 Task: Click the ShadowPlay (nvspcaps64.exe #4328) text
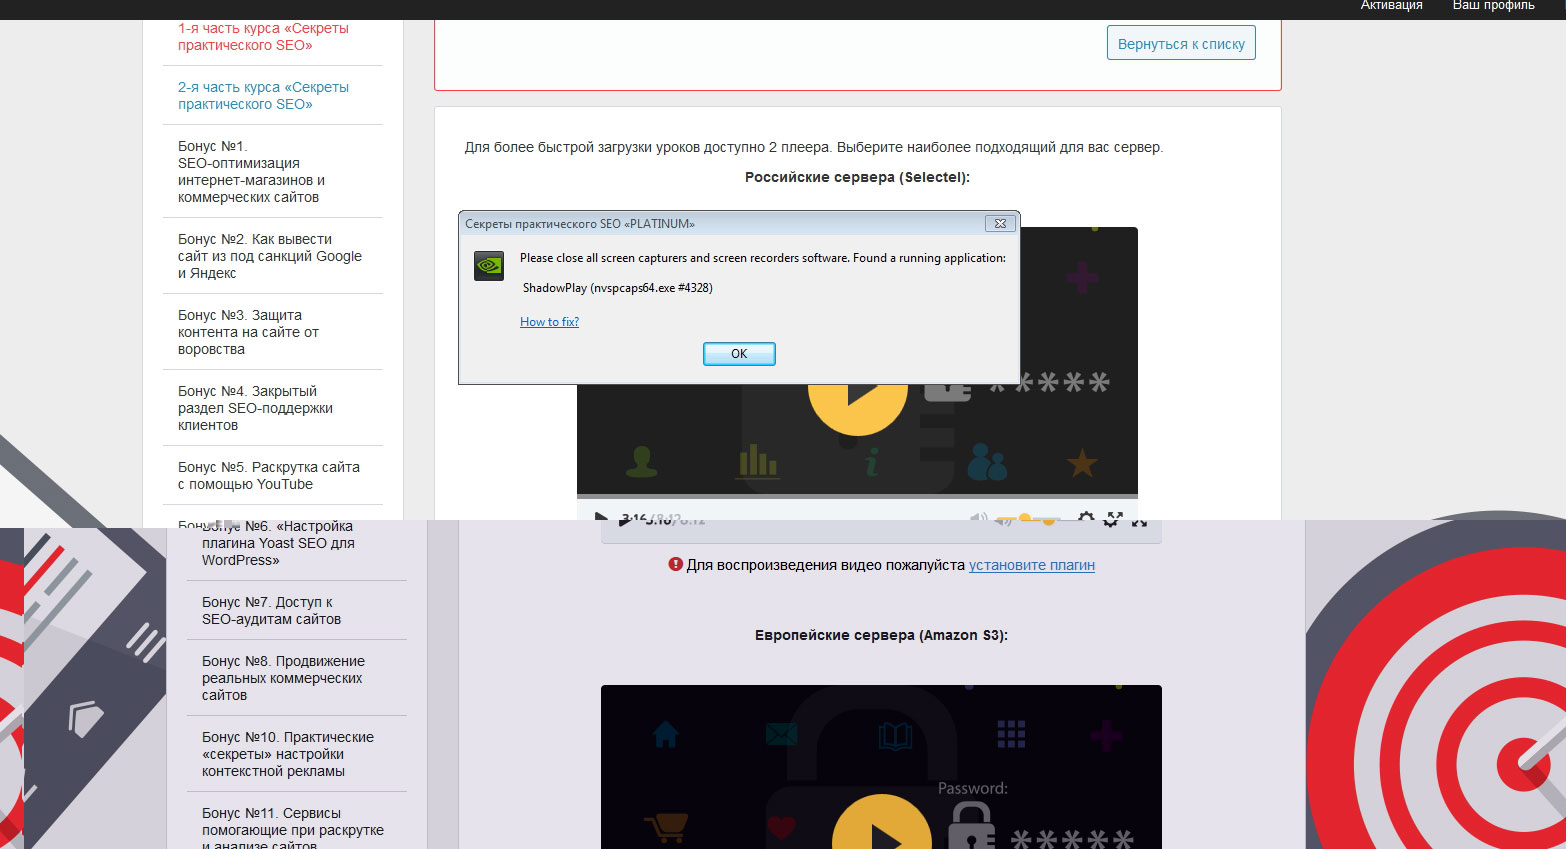pyautogui.click(x=618, y=288)
